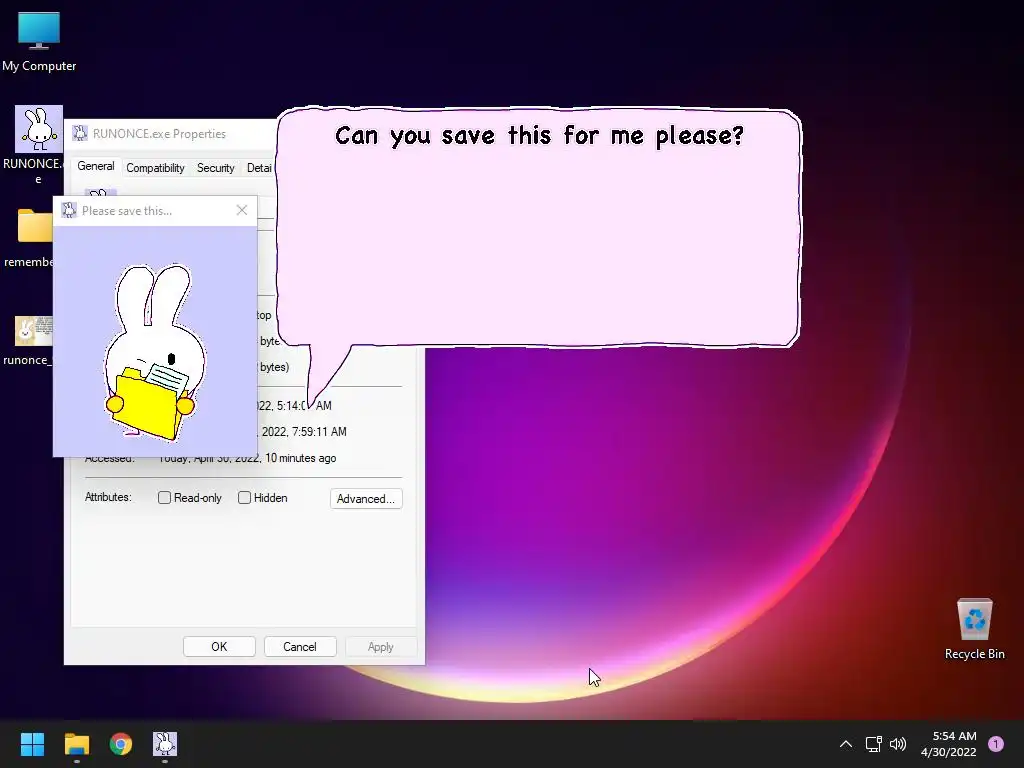Switch to the bunny app in the taskbar
This screenshot has width=1024, height=768.
tap(165, 744)
